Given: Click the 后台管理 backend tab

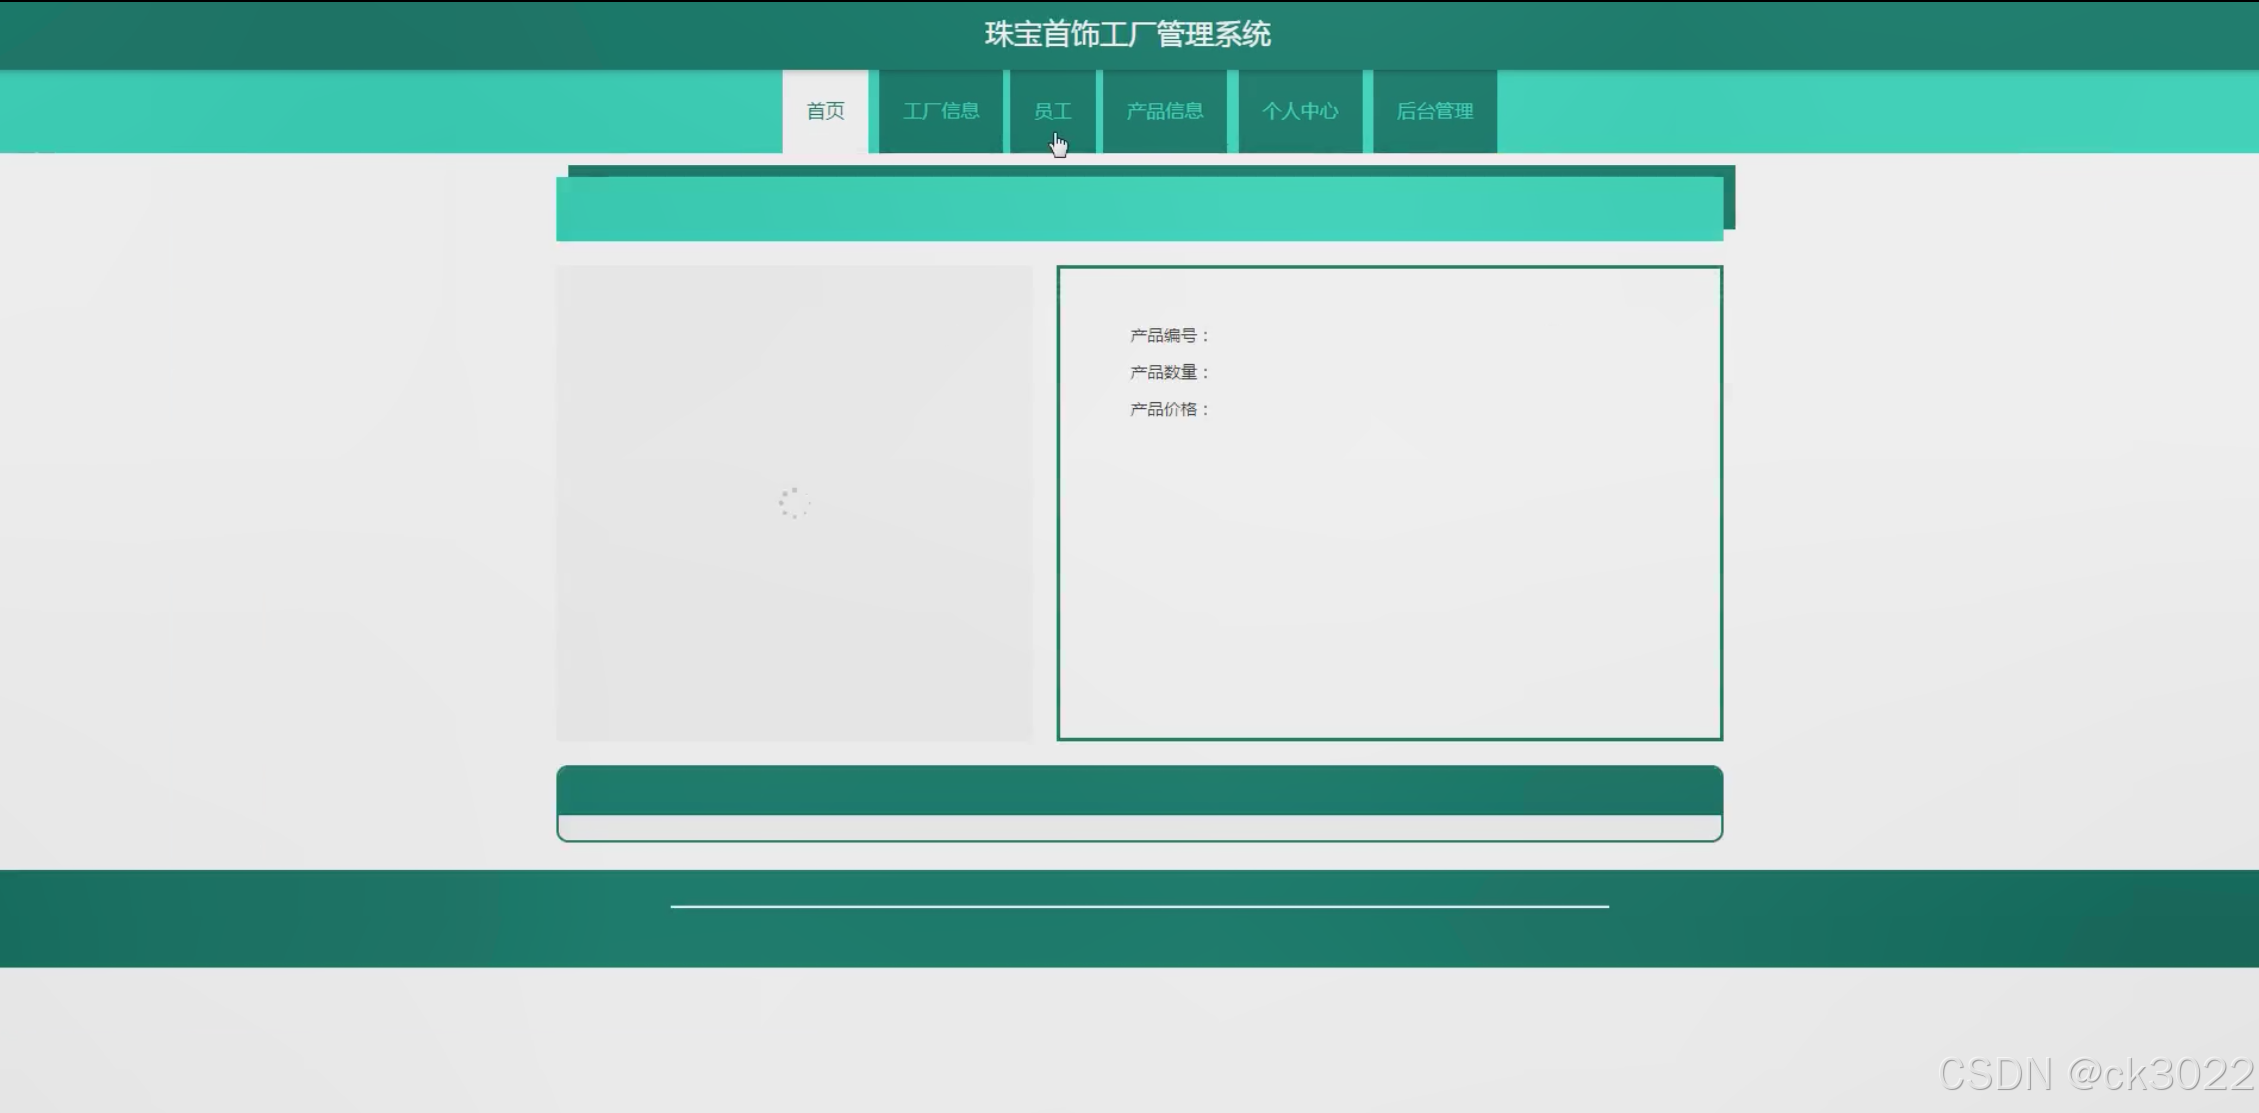Looking at the screenshot, I should [x=1434, y=111].
